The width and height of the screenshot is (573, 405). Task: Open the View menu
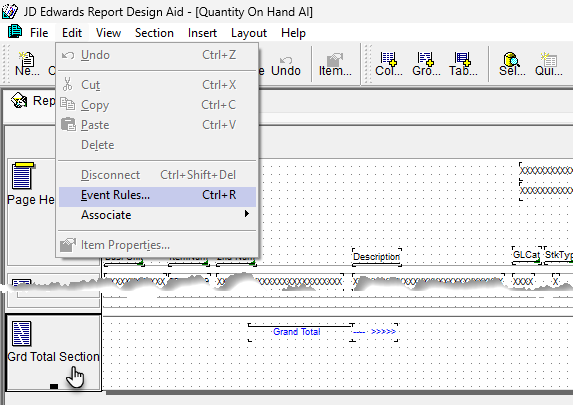click(108, 33)
